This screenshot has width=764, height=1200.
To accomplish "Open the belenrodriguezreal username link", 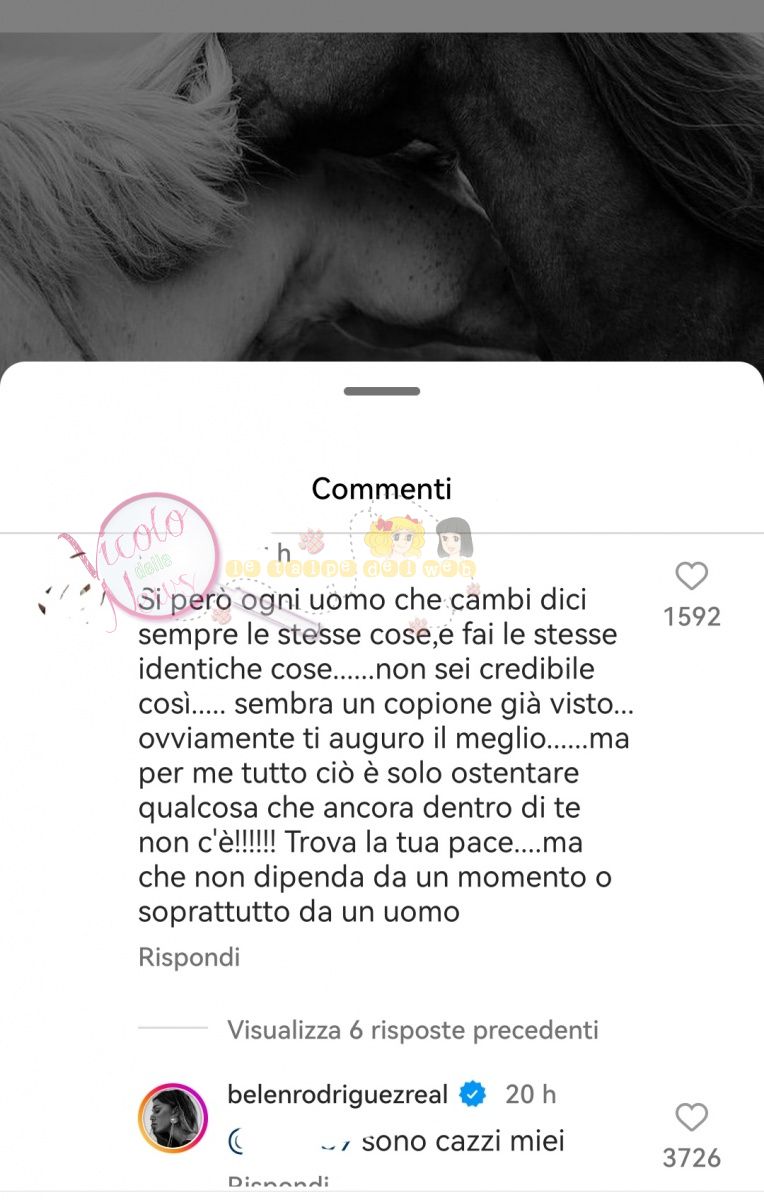I will (x=338, y=1094).
